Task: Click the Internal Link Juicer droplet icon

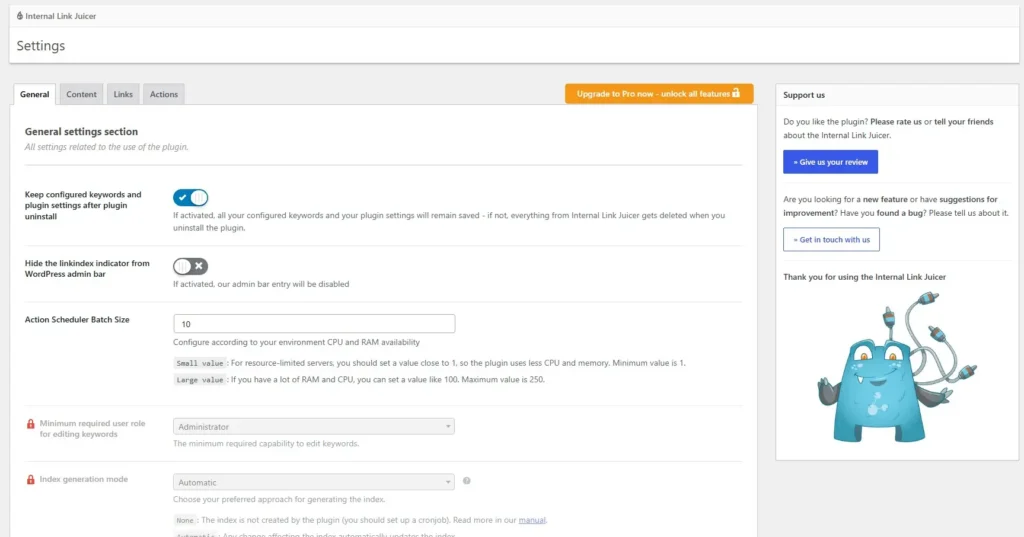Action: coord(20,16)
